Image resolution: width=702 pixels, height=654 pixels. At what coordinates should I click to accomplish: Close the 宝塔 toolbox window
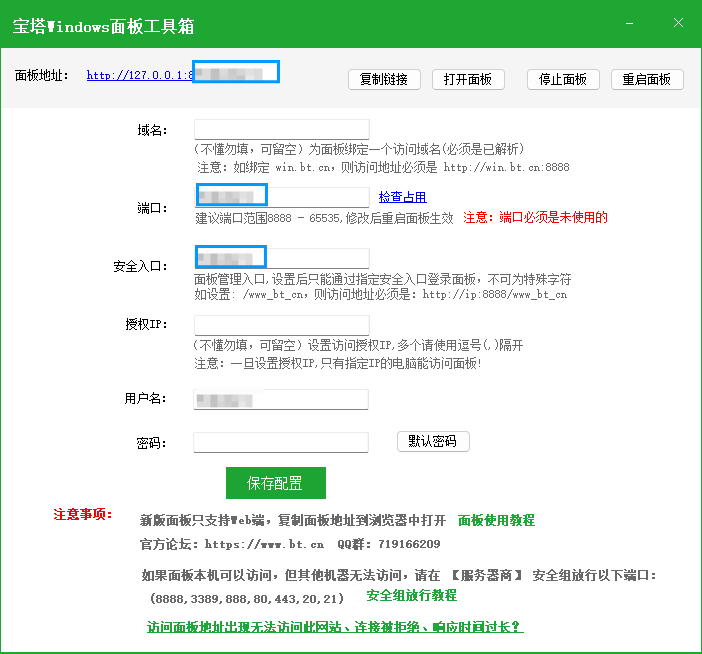click(678, 23)
